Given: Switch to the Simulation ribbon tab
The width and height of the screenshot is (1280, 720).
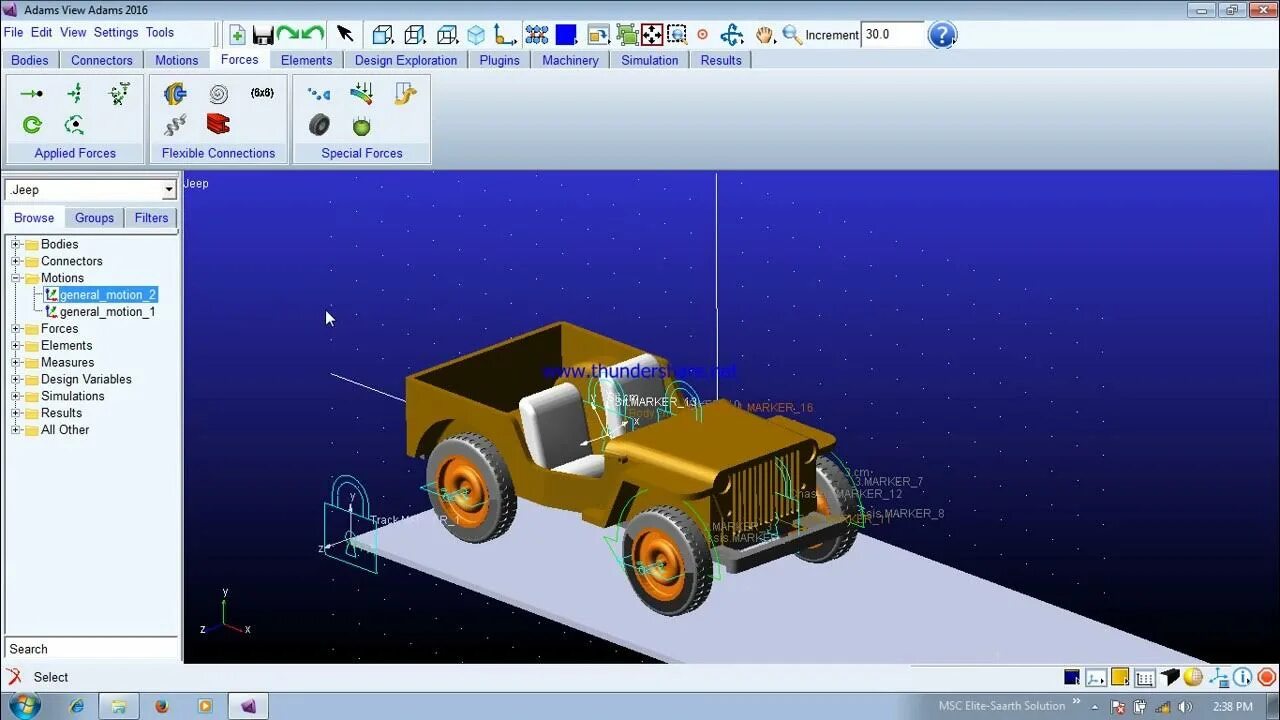Looking at the screenshot, I should coord(650,60).
